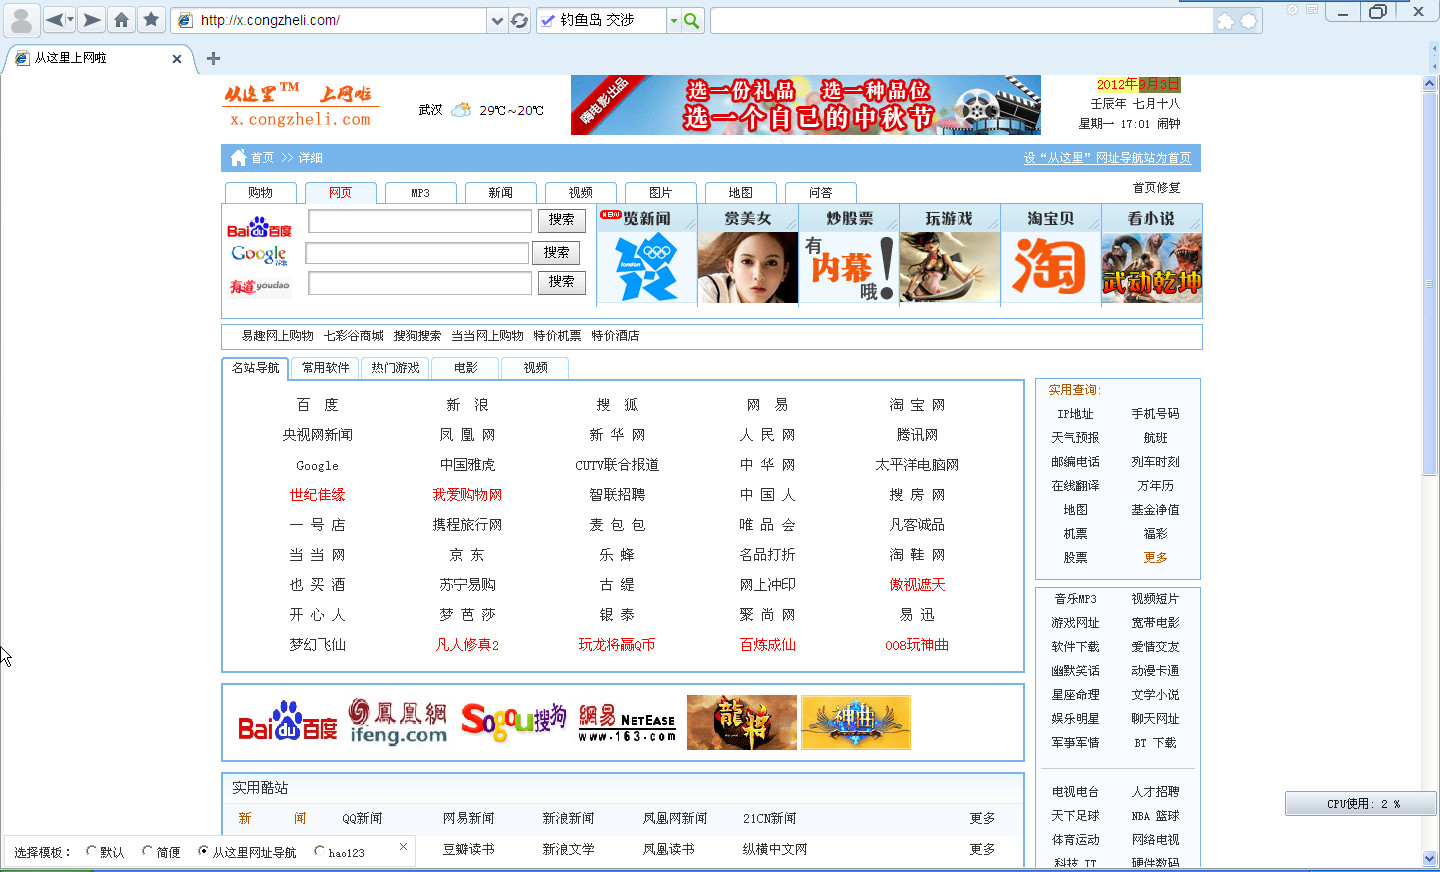1440x872 pixels.
Task: Click the page scrollbar down arrow
Action: click(1429, 858)
